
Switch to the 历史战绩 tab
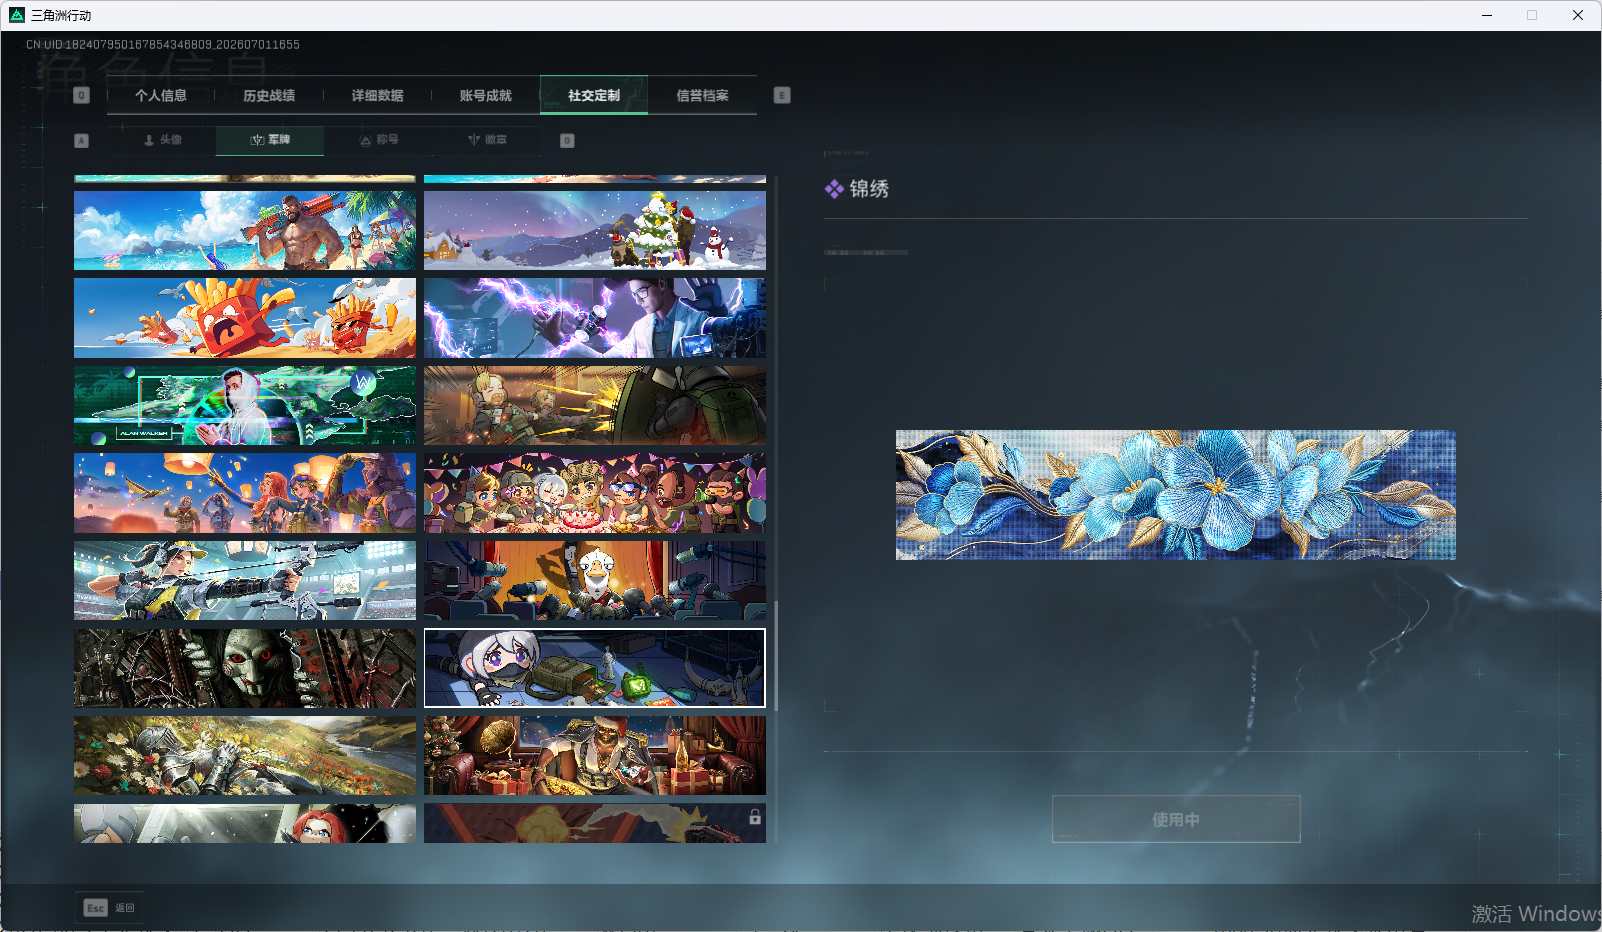tap(269, 96)
